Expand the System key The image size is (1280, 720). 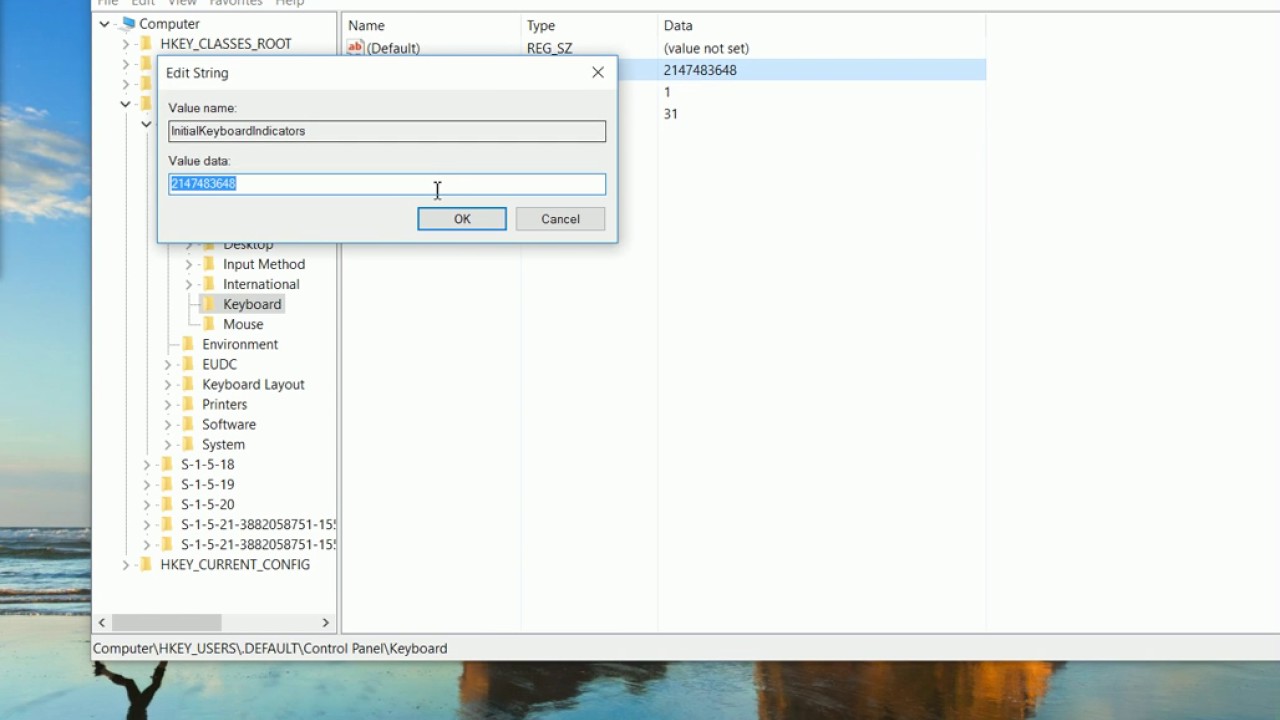click(167, 444)
